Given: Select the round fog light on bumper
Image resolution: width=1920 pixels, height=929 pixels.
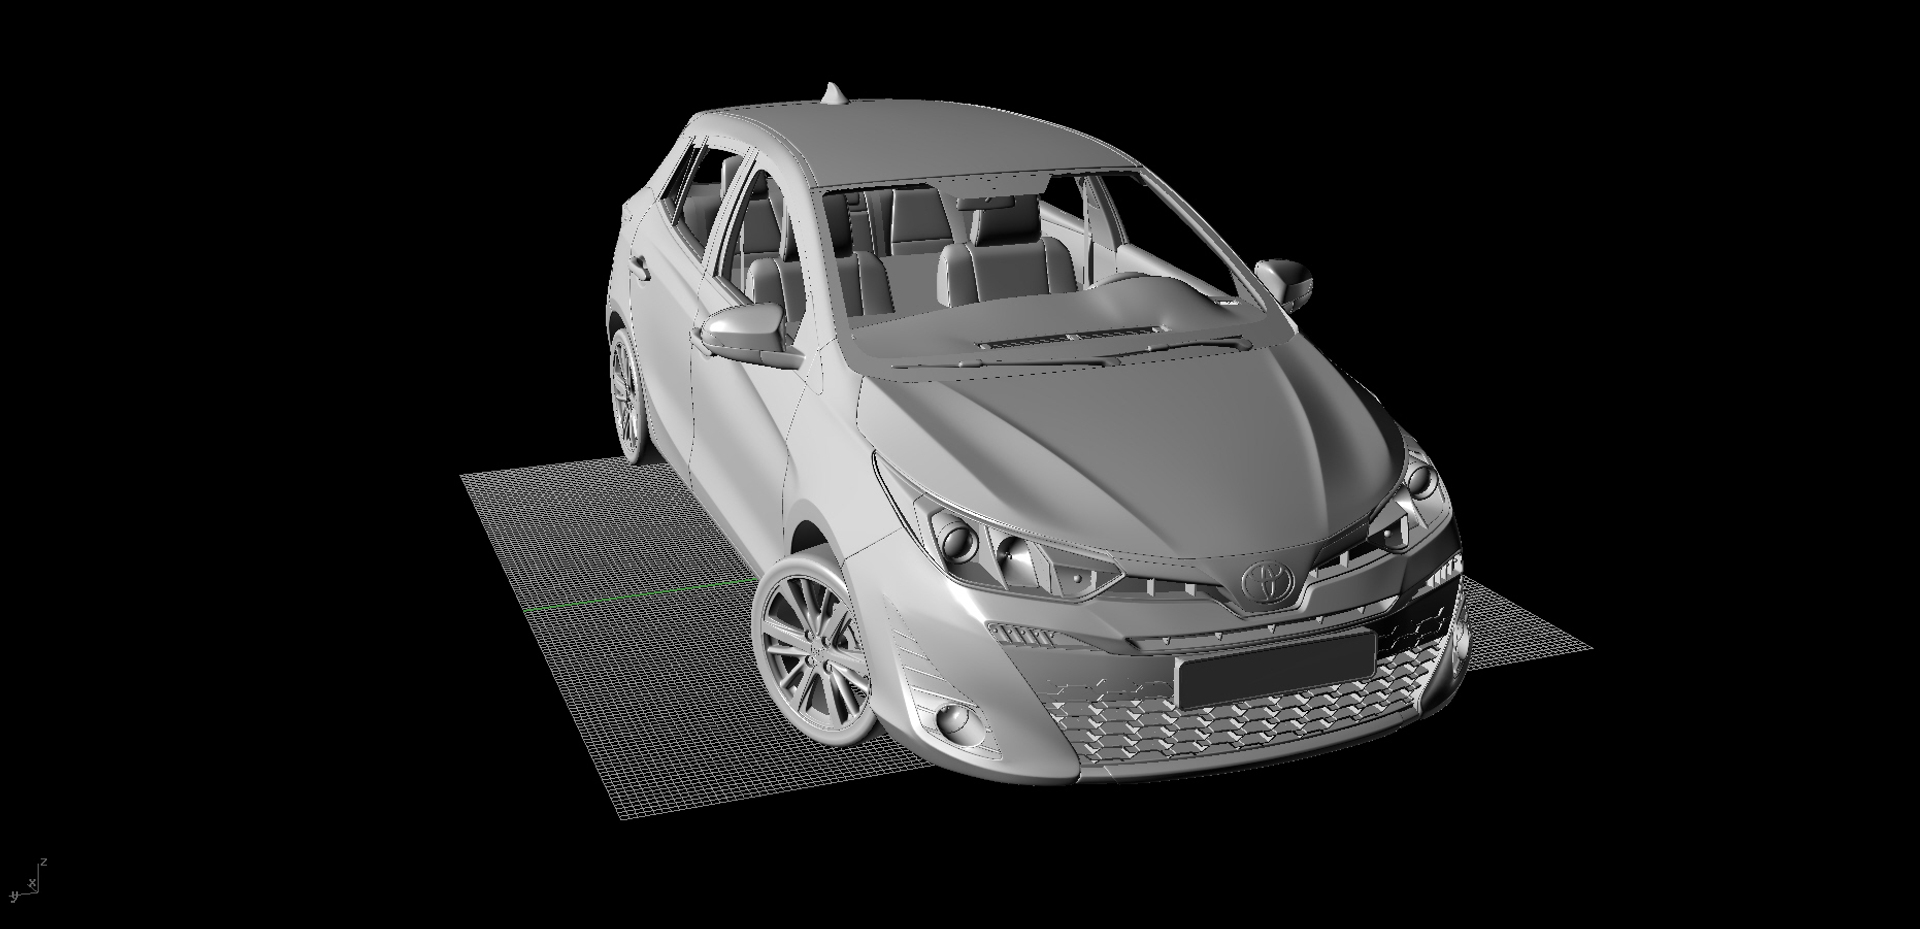Looking at the screenshot, I should 954,720.
